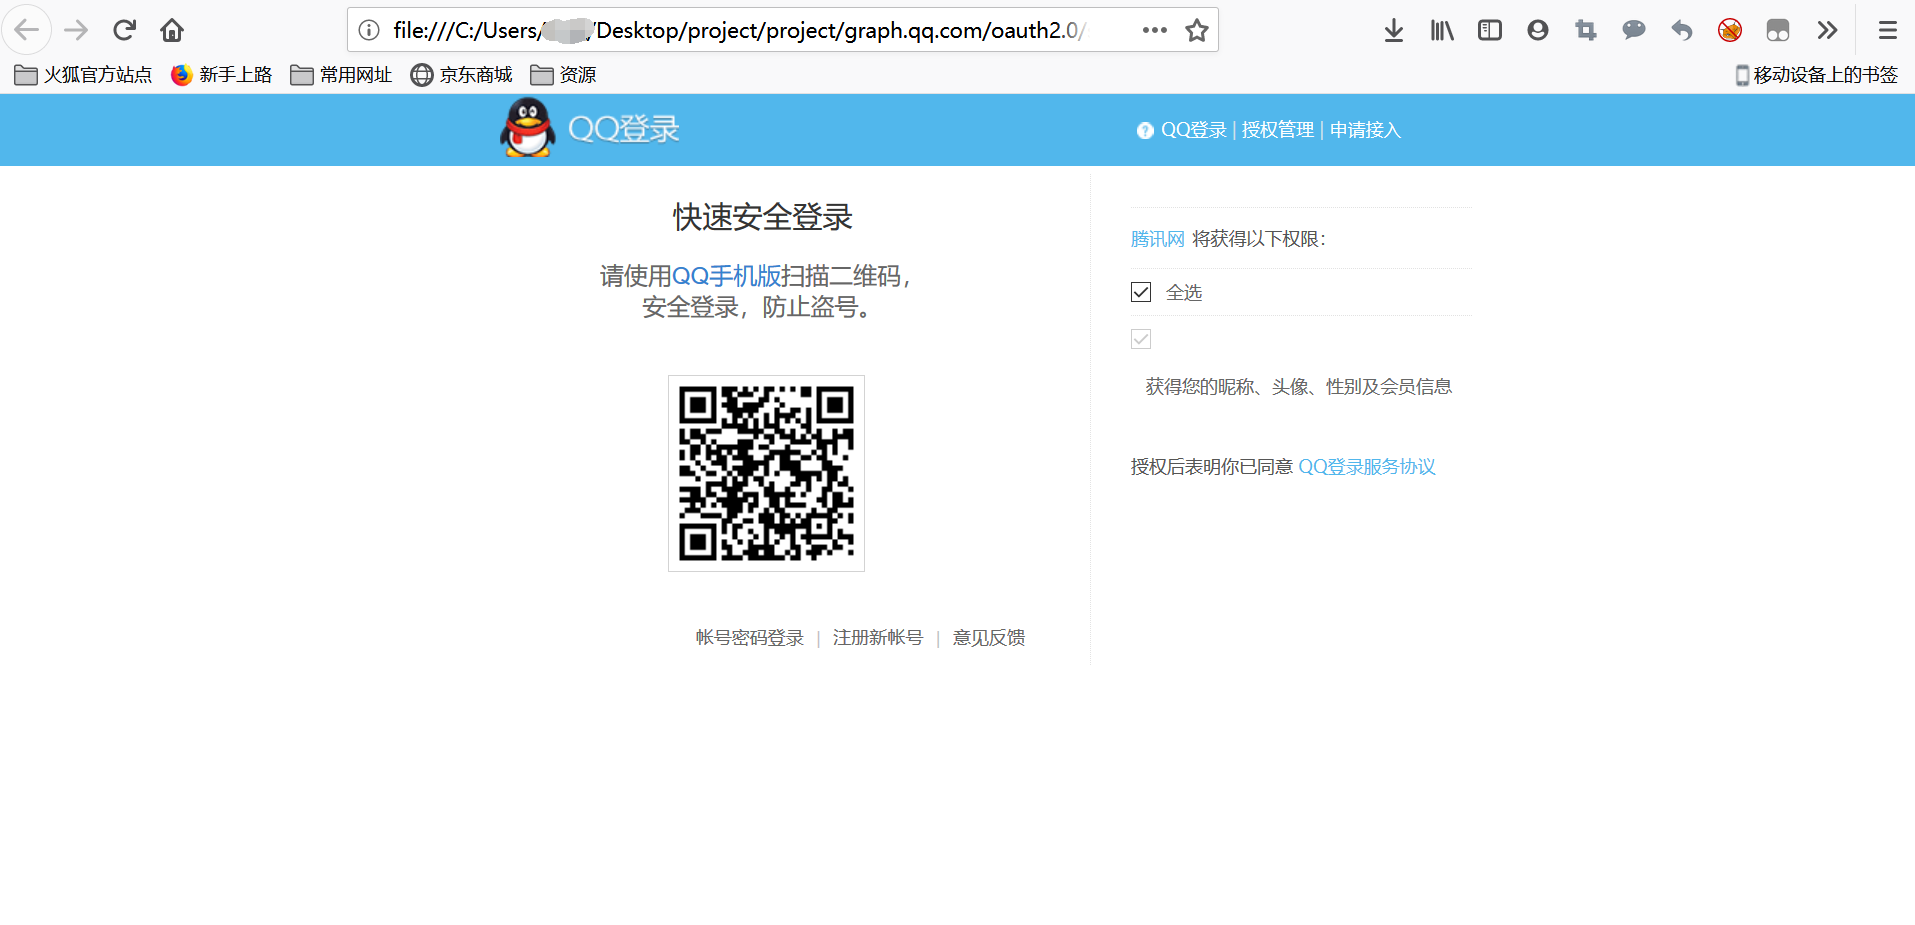1915x925 pixels.
Task: Open the Firefox Account menu
Action: (x=1537, y=30)
